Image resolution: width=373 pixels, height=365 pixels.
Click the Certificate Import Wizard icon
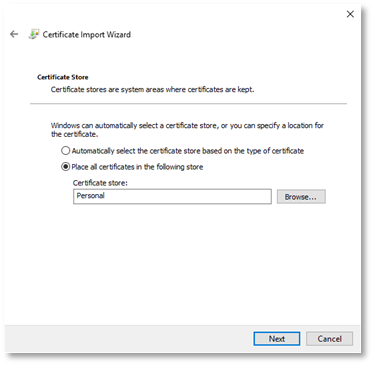coord(34,34)
